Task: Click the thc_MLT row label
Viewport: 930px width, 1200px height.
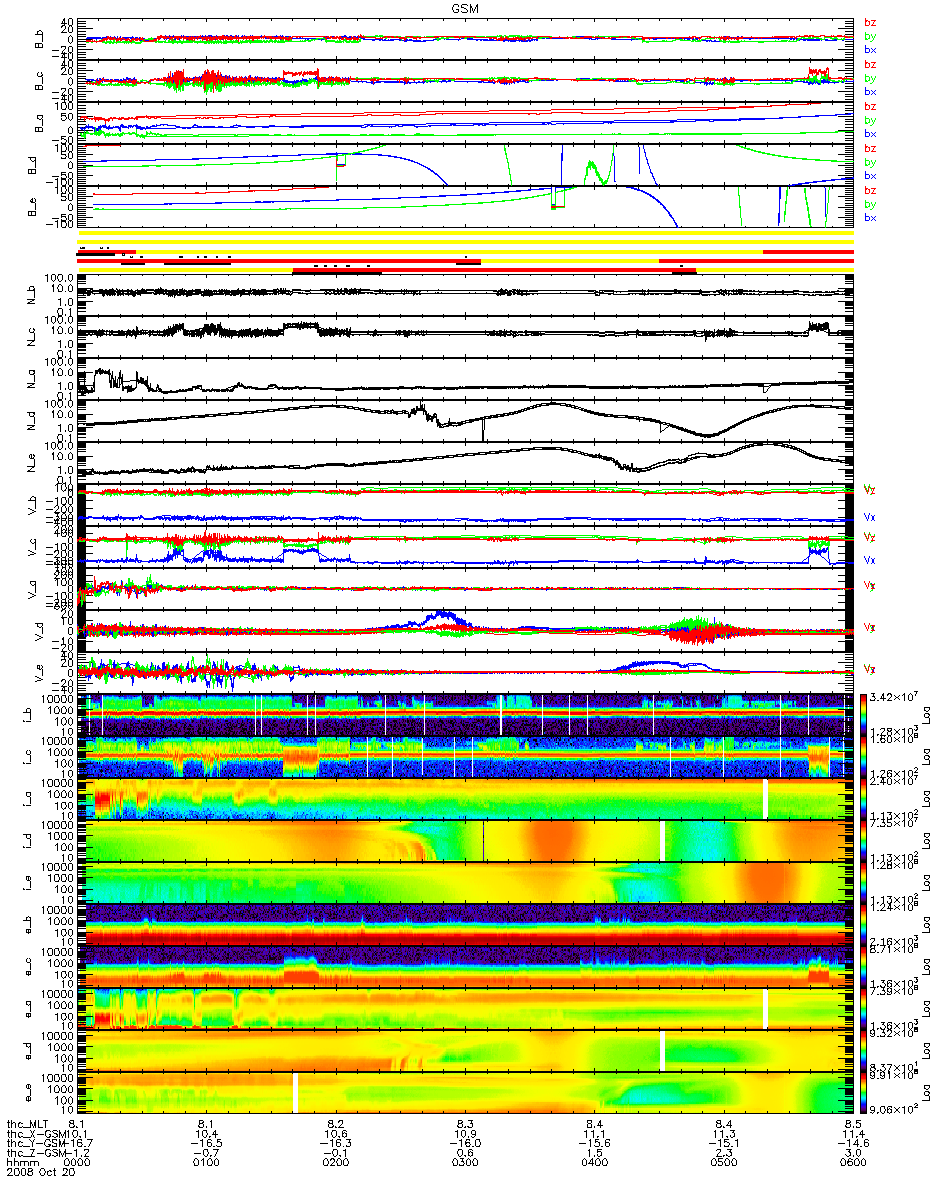Action: click(26, 1124)
